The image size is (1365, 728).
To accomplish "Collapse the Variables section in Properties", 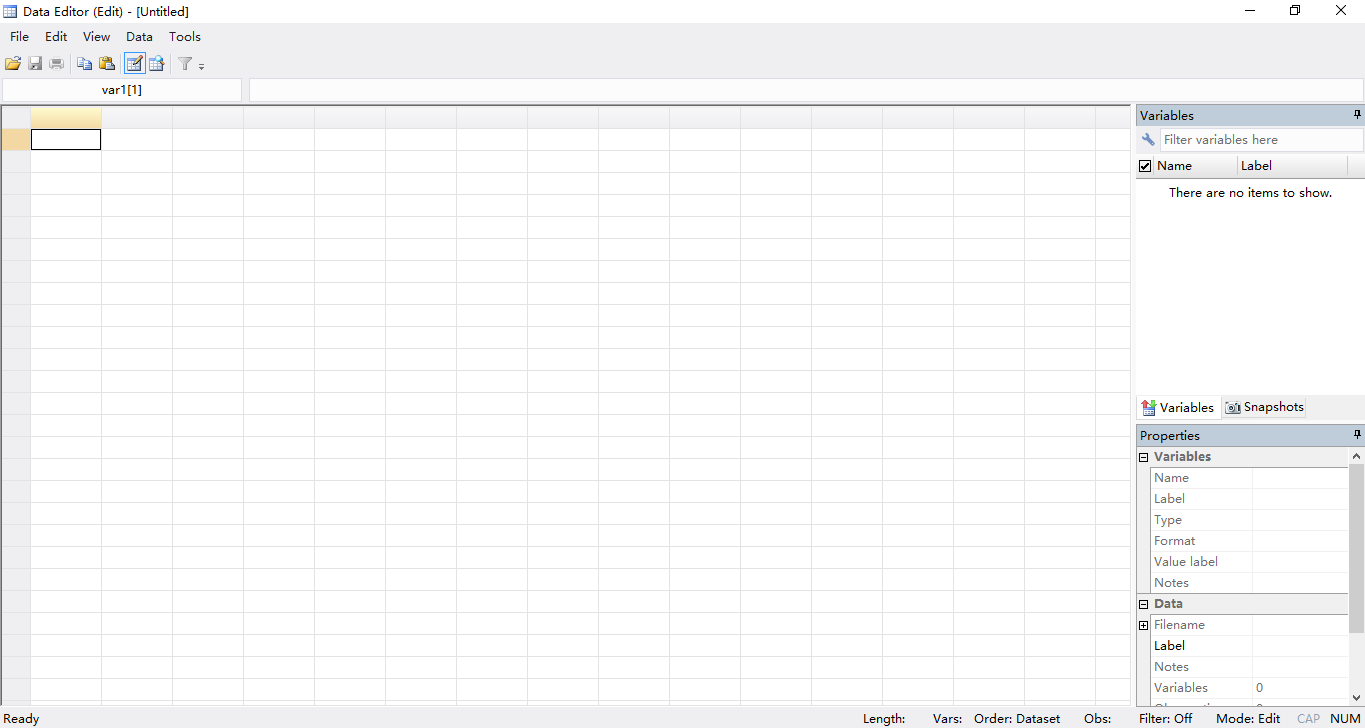I will 1144,457.
